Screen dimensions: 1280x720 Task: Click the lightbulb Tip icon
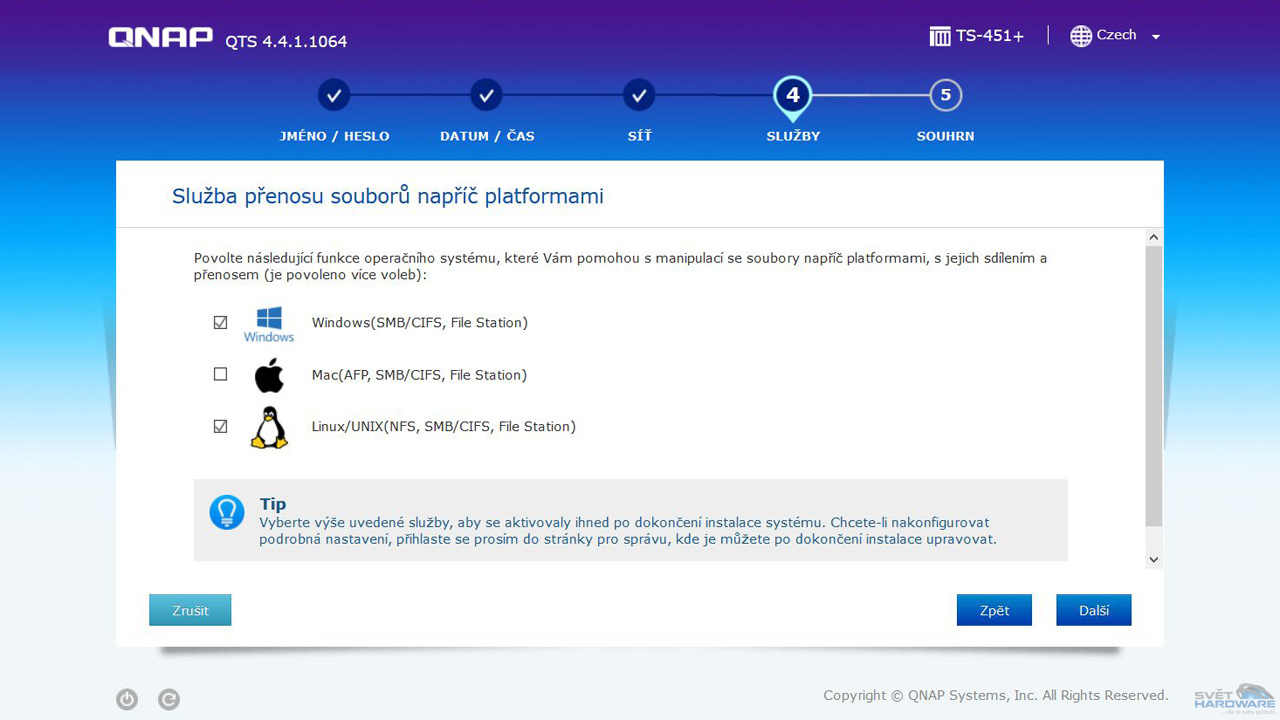click(226, 513)
